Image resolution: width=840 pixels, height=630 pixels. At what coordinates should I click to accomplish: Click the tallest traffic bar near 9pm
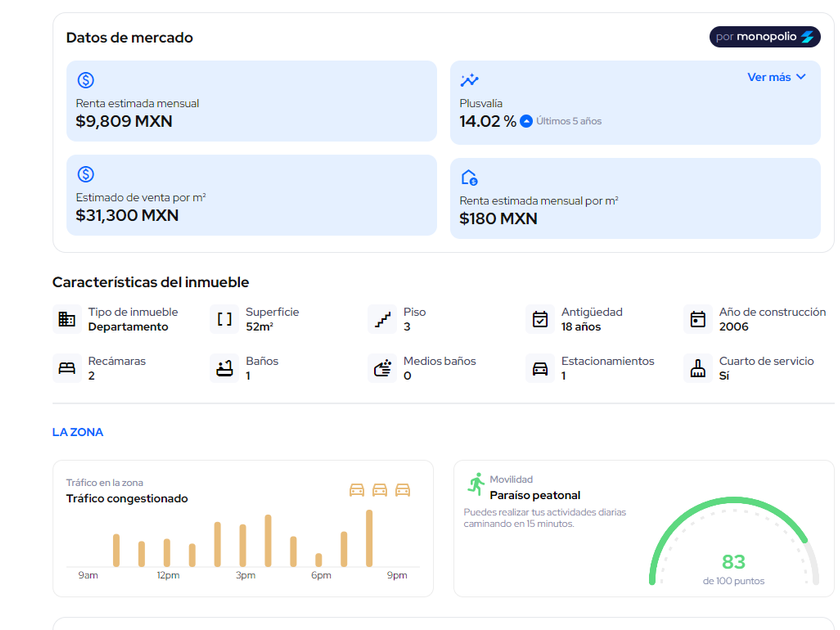(369, 538)
